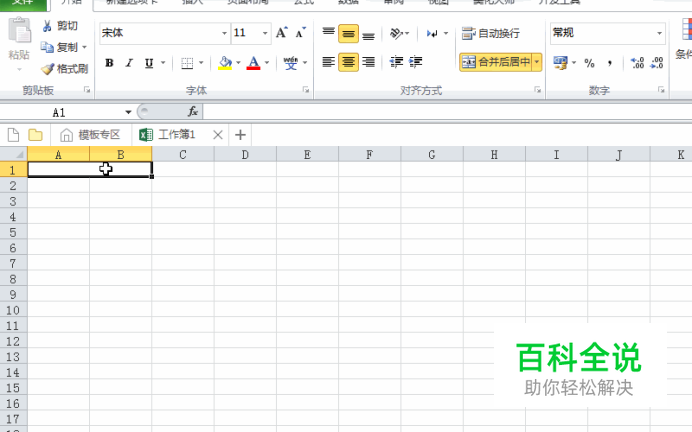The image size is (692, 432).
Task: Open clipboard pane launcher in 剪贴板 group
Action: [x=87, y=90]
